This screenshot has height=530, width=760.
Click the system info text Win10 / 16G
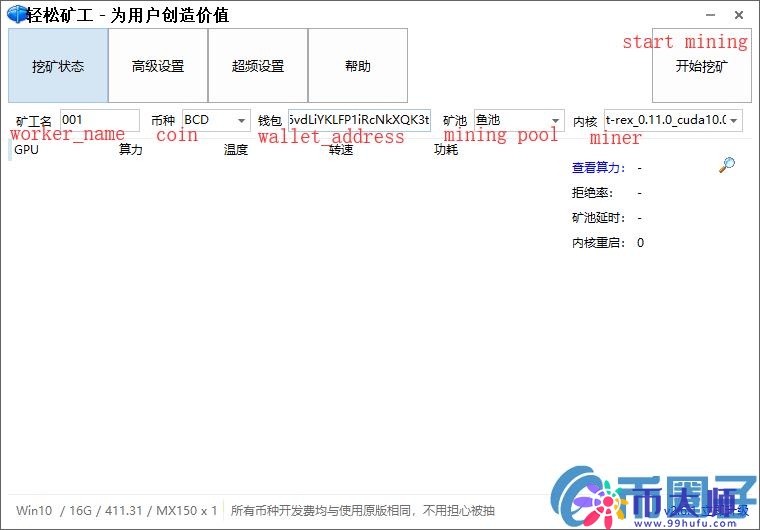tap(116, 510)
